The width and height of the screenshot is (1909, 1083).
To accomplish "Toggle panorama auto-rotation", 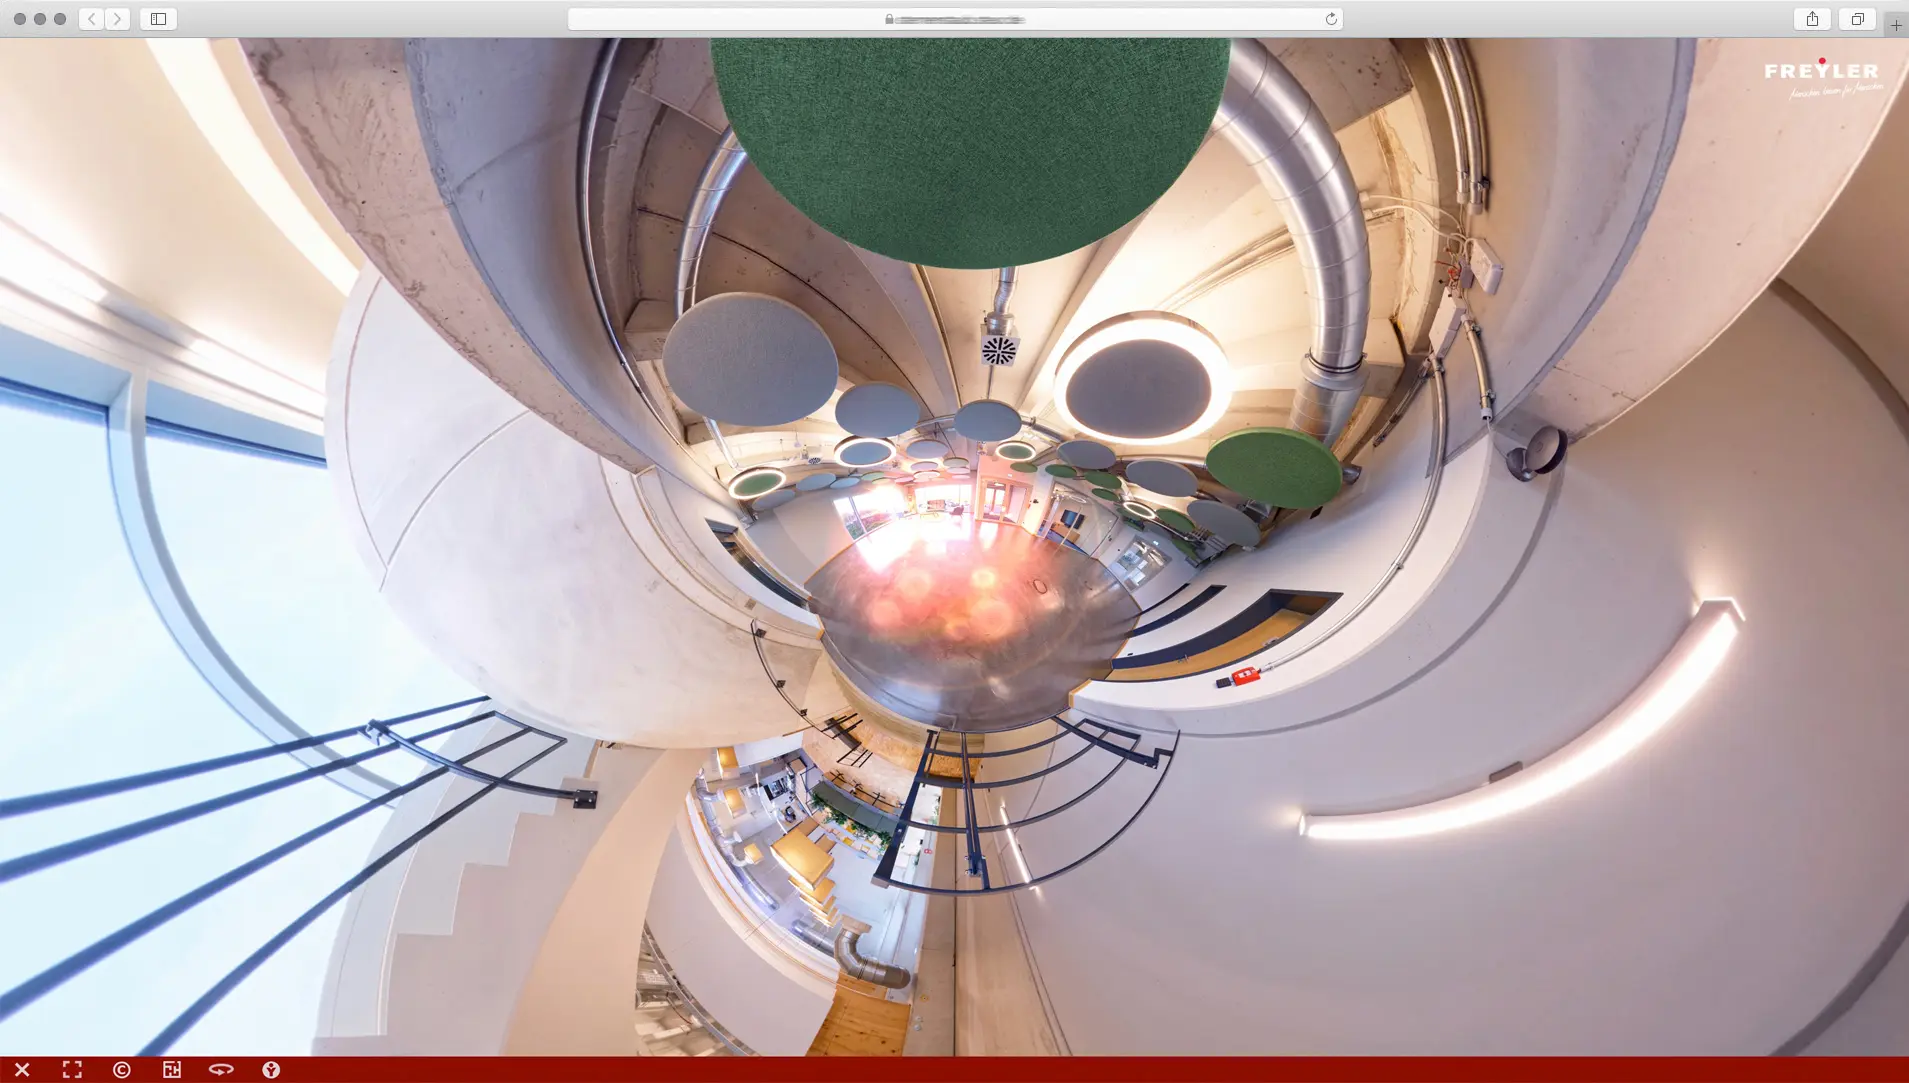I will [221, 1069].
